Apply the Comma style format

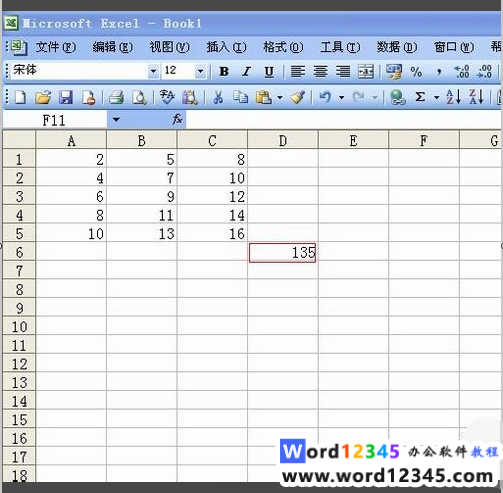[x=439, y=72]
